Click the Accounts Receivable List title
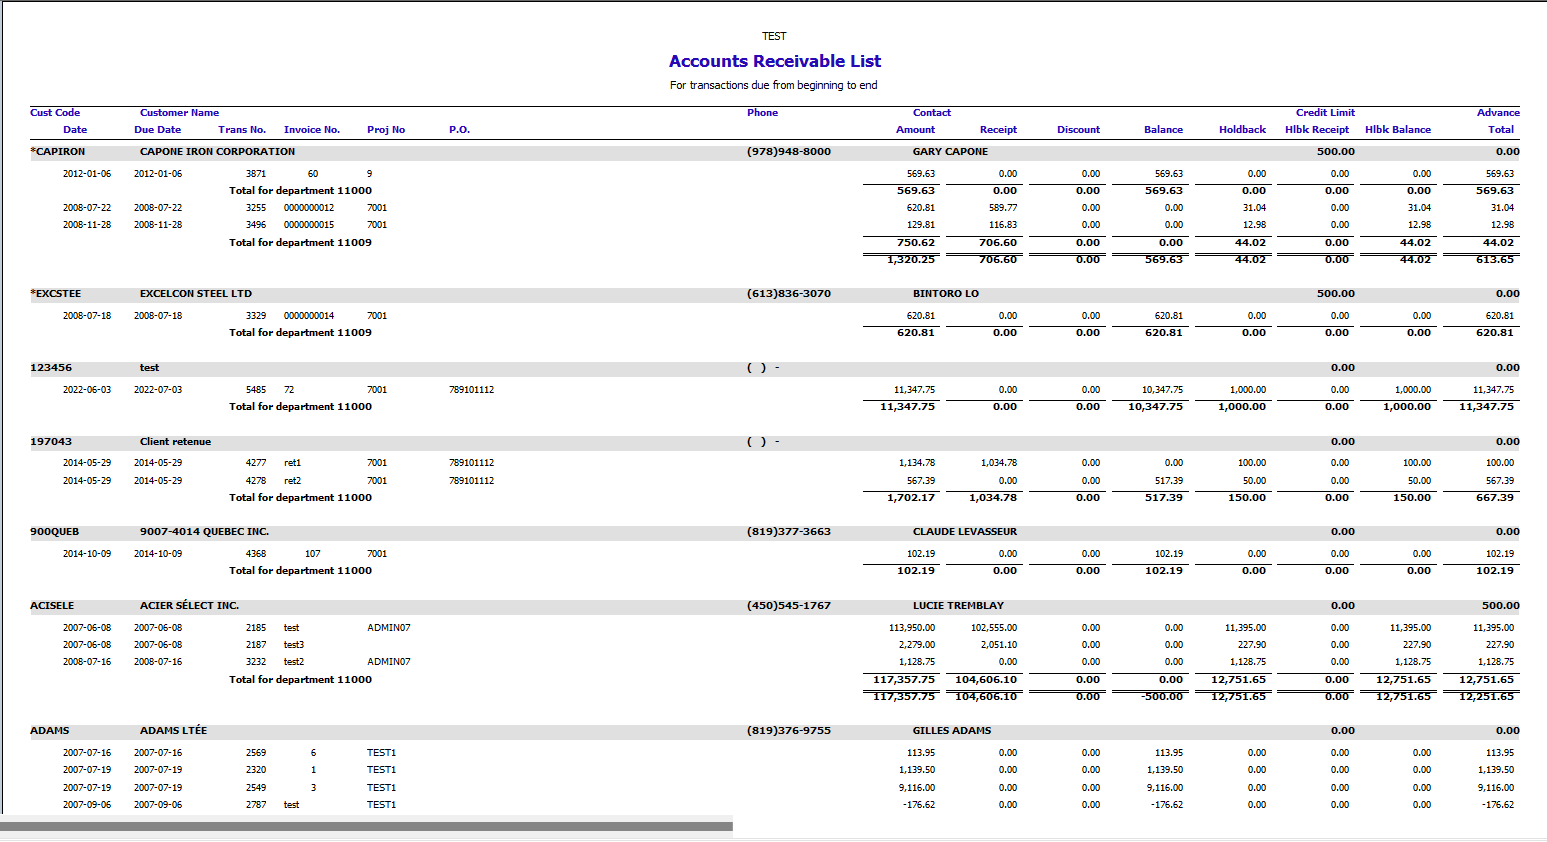Viewport: 1547px width, 842px height. [x=774, y=61]
